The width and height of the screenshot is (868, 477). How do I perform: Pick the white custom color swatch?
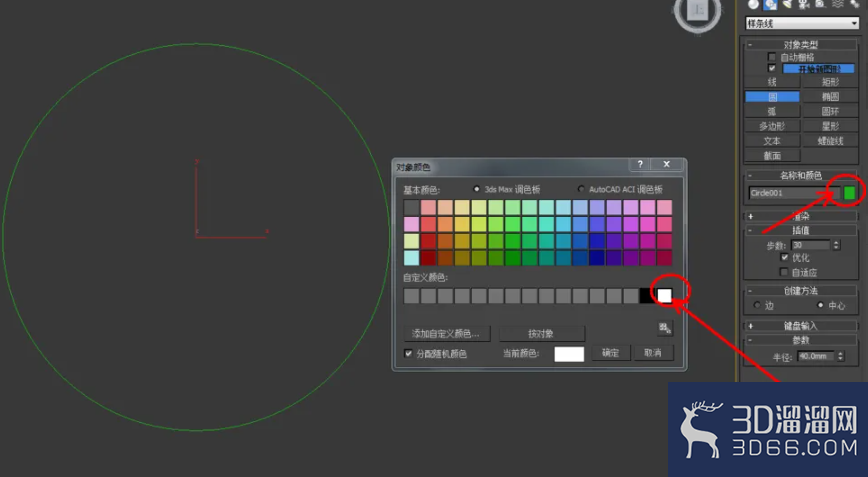tap(664, 295)
